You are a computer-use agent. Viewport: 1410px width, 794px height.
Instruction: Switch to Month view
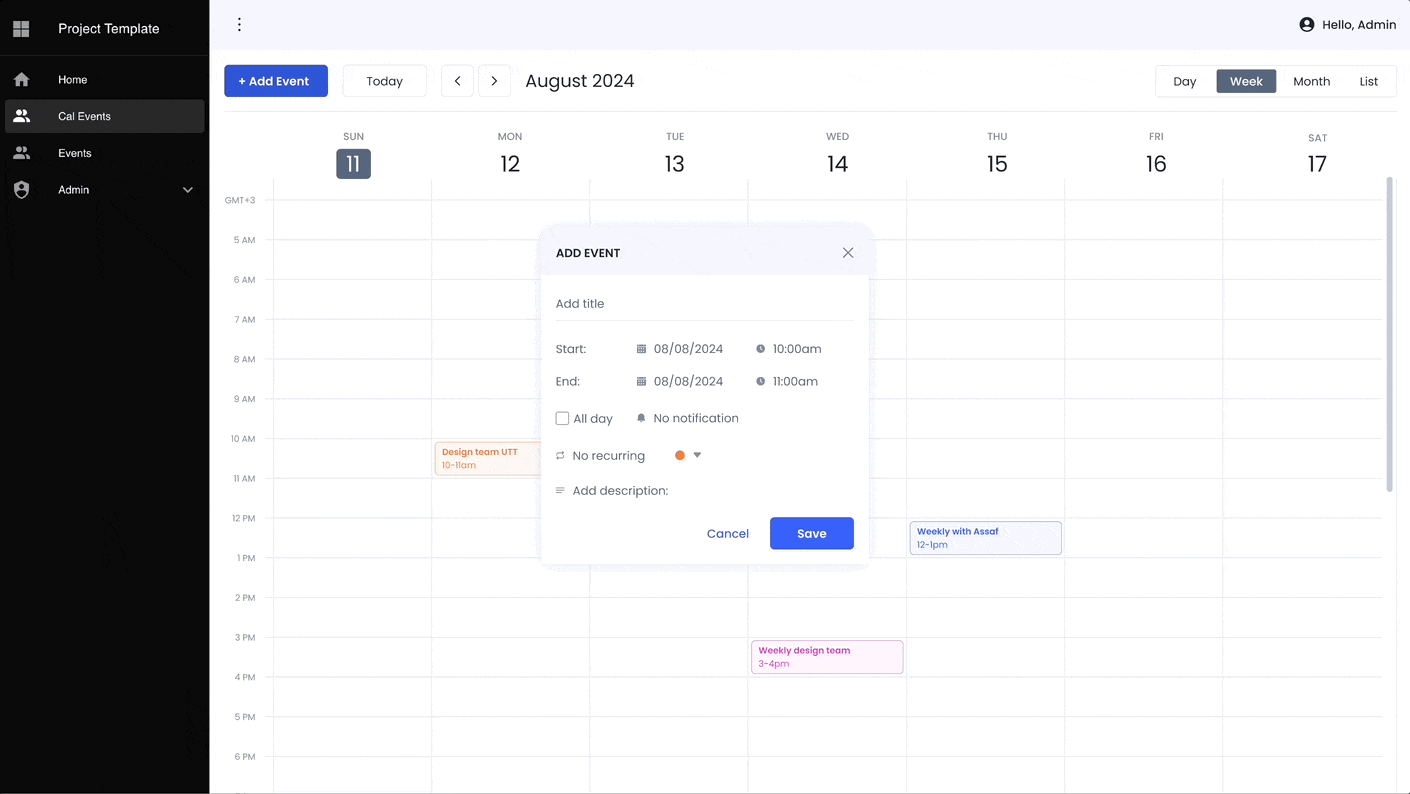pos(1311,81)
